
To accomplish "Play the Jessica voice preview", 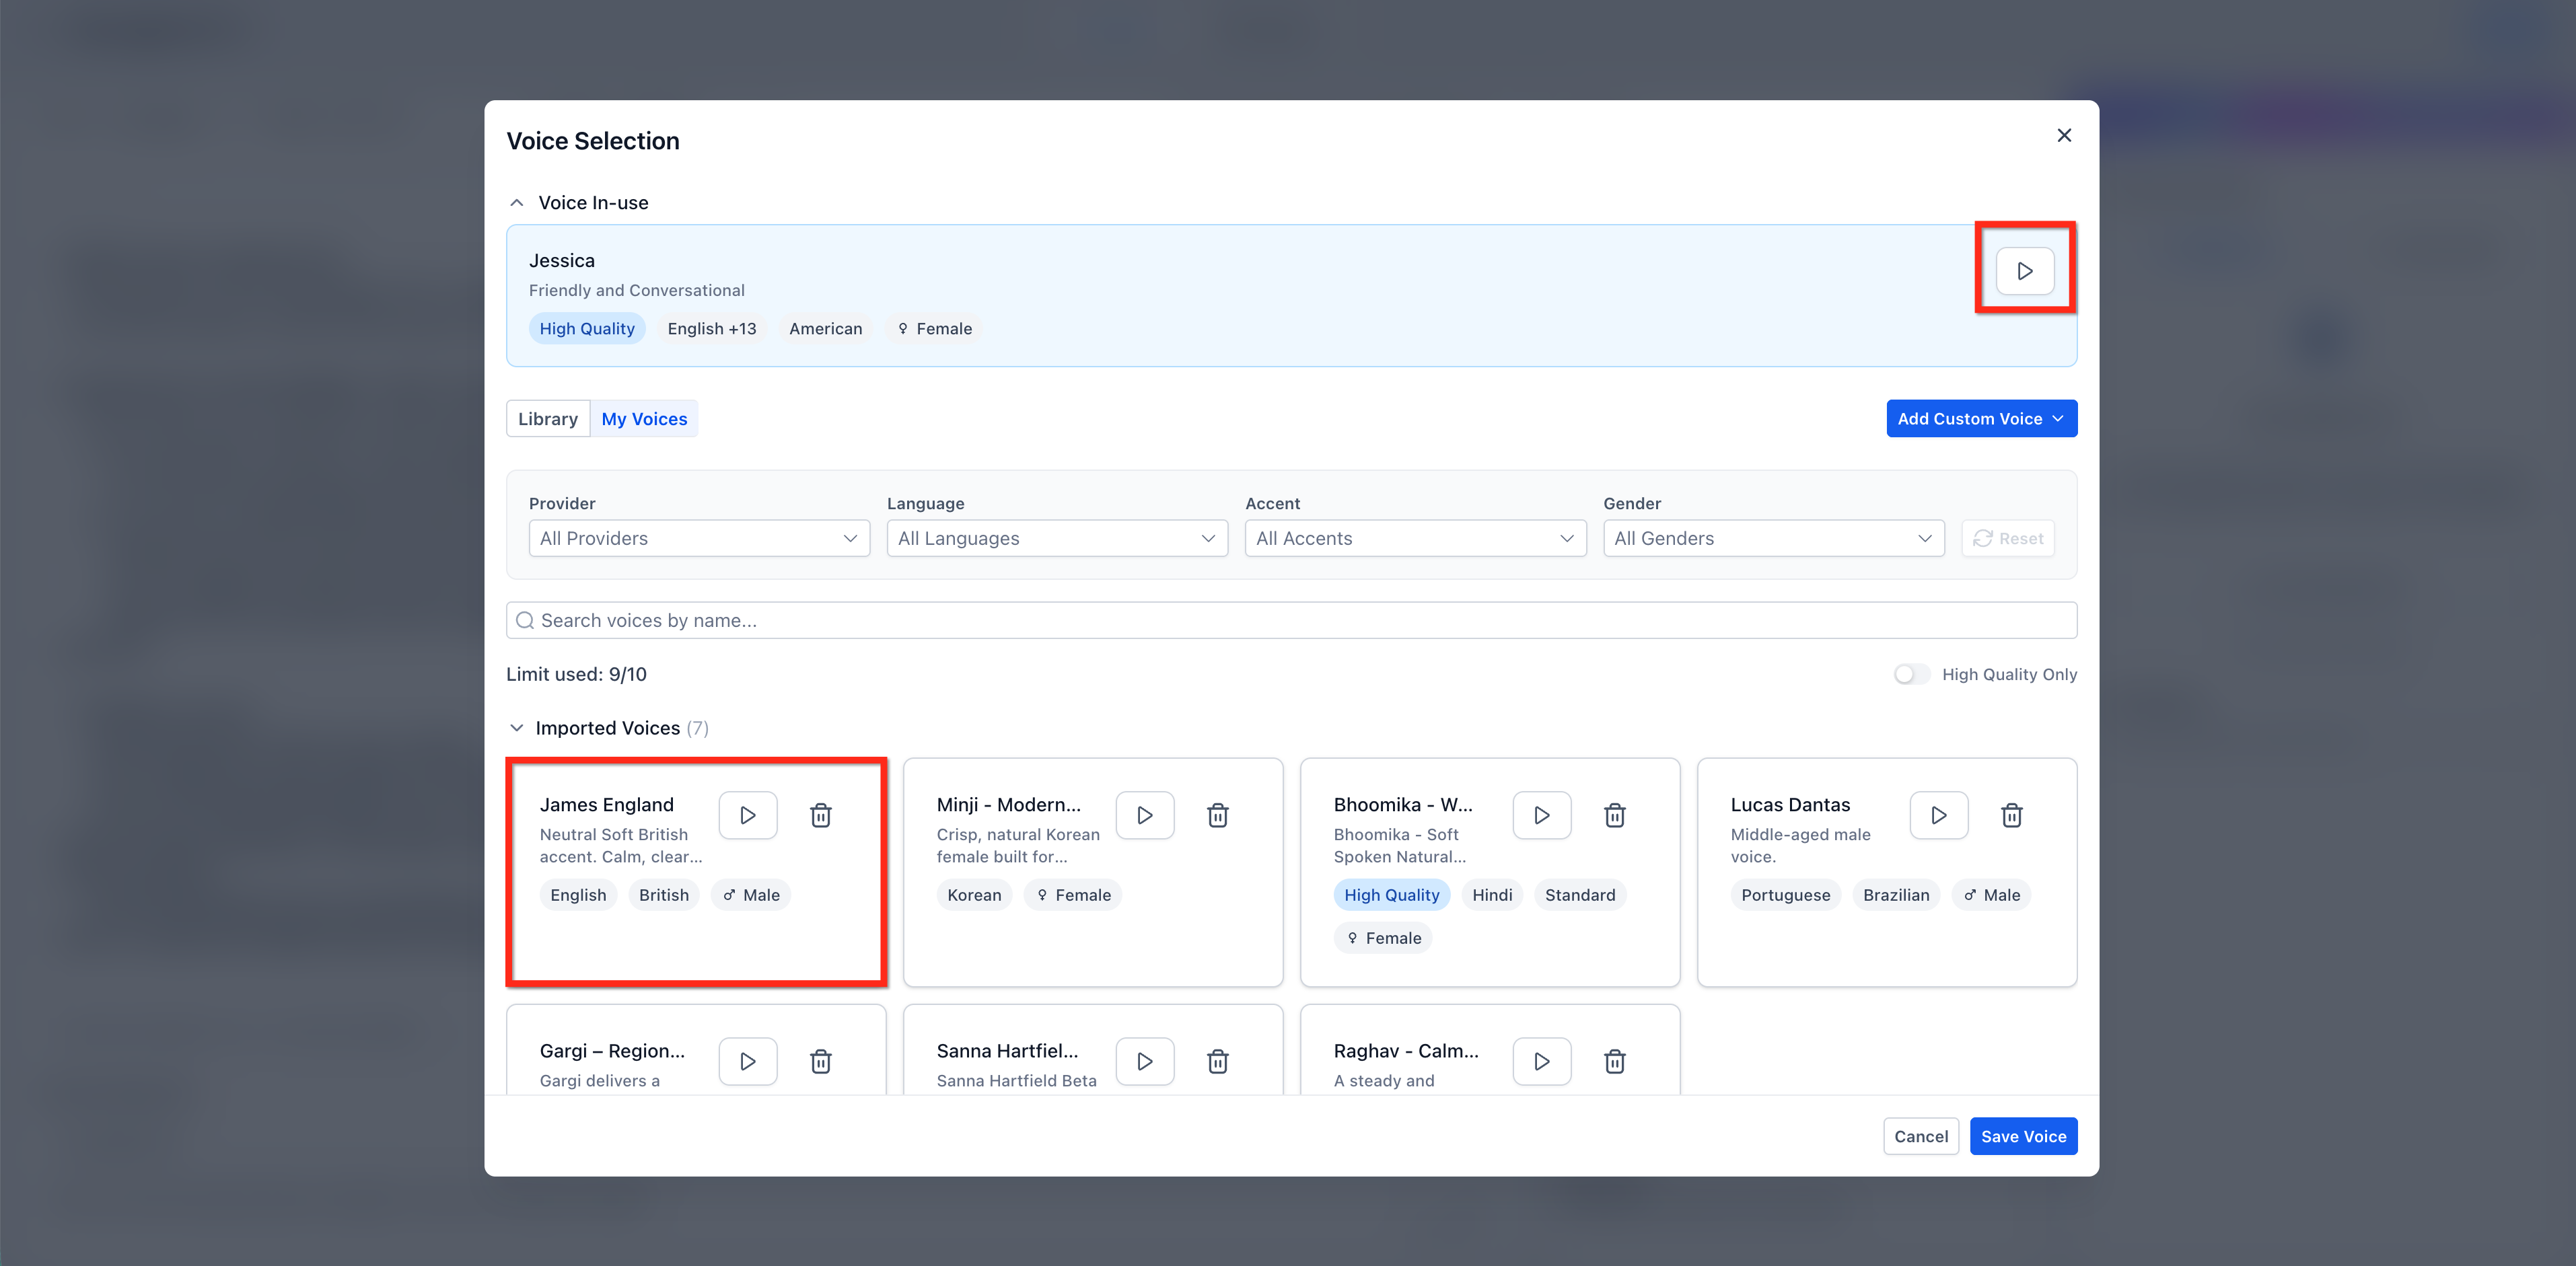I will [2025, 271].
